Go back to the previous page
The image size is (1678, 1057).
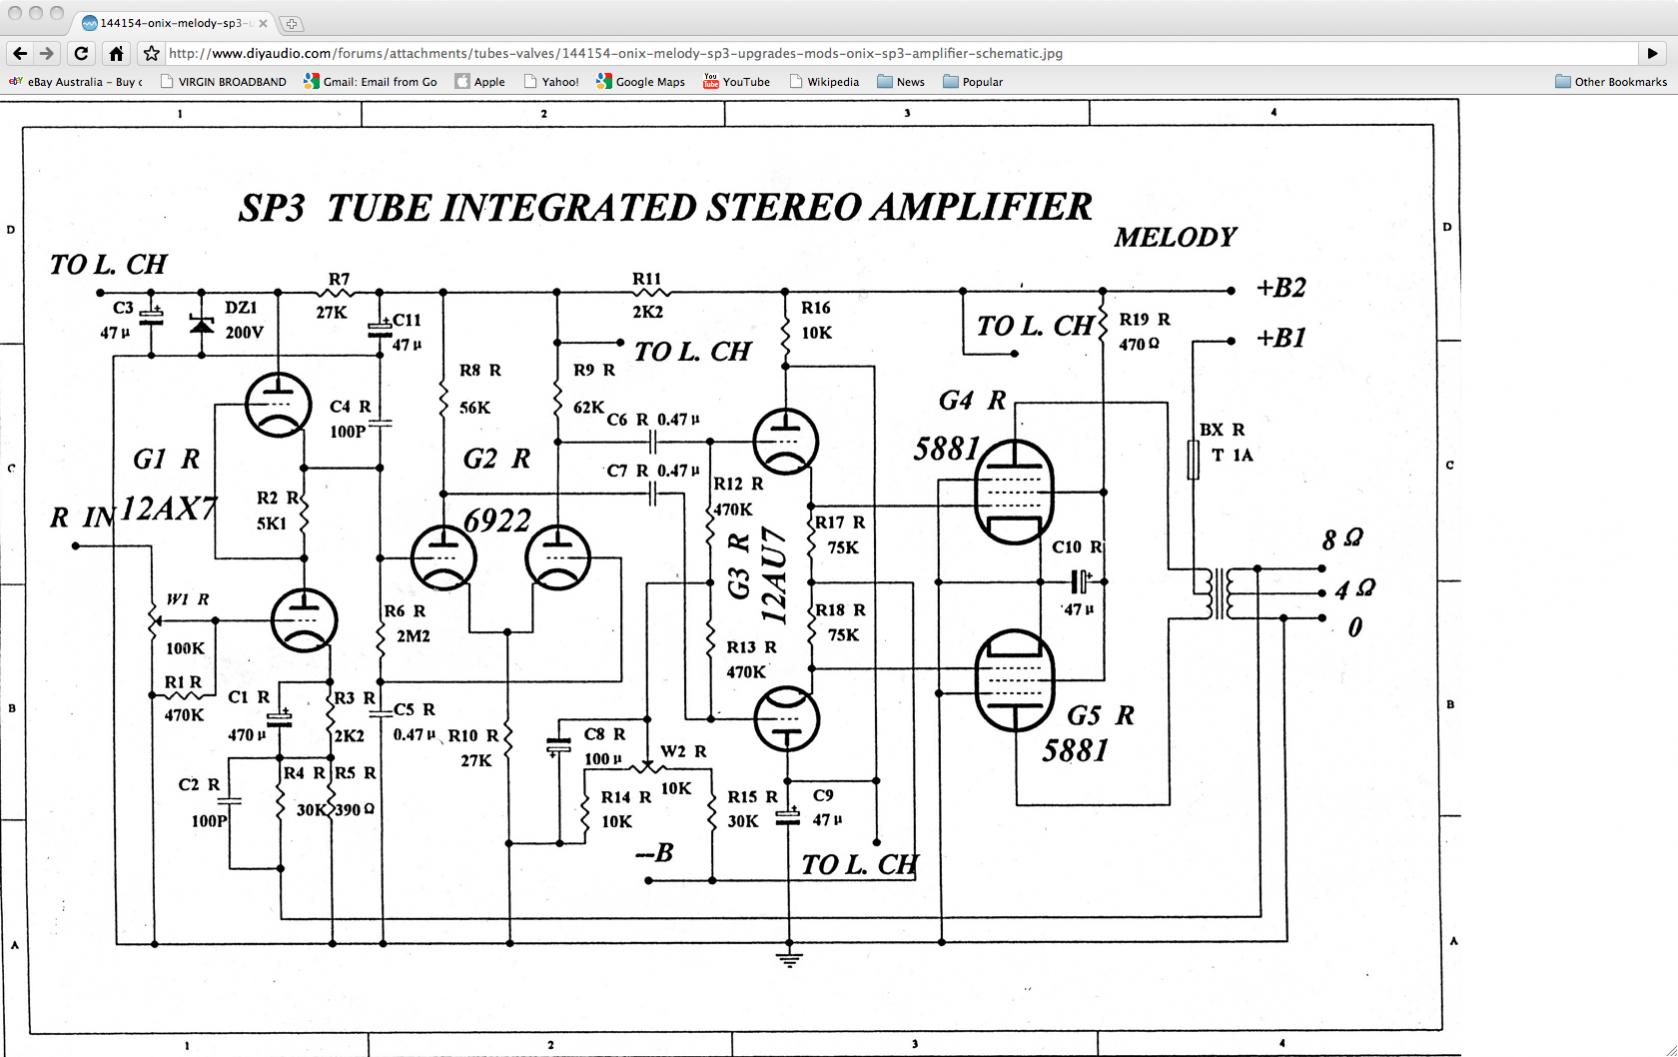(x=20, y=53)
